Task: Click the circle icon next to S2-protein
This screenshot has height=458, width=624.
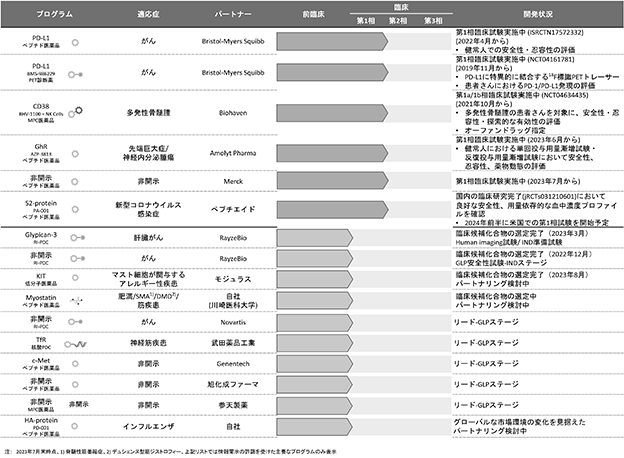Action: tap(75, 209)
